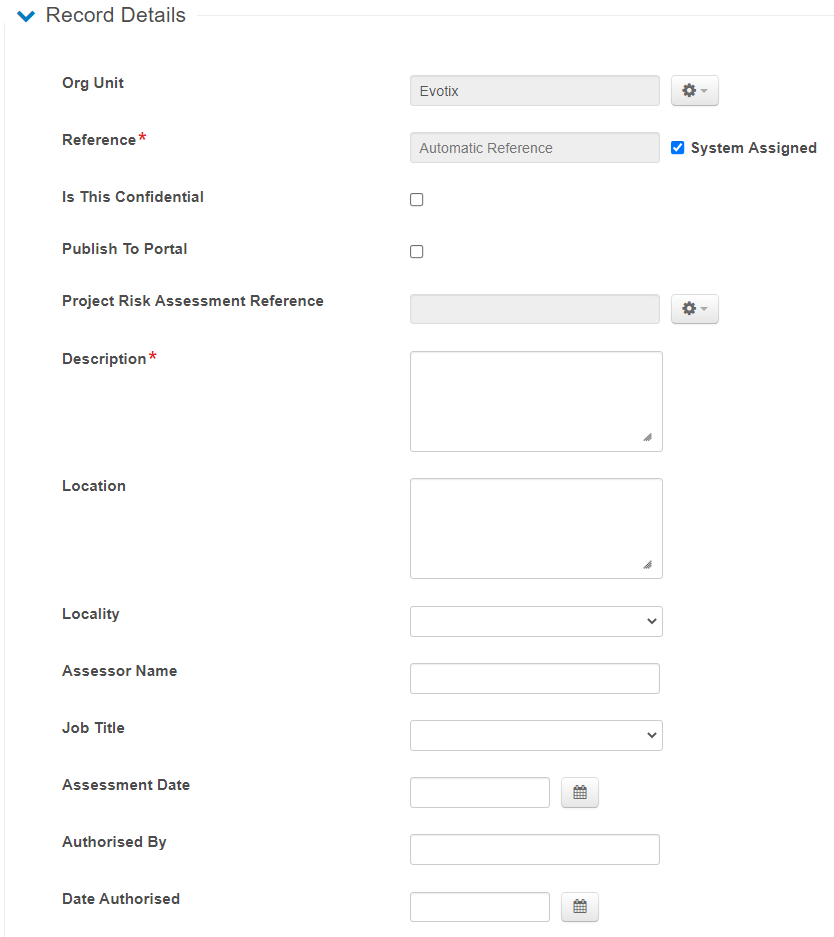This screenshot has width=834, height=937.
Task: Click the Automatic Reference field
Action: click(535, 148)
